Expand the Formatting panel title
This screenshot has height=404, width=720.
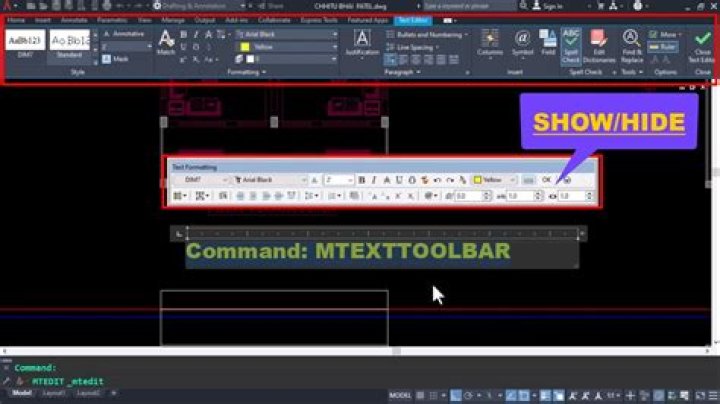tap(247, 72)
